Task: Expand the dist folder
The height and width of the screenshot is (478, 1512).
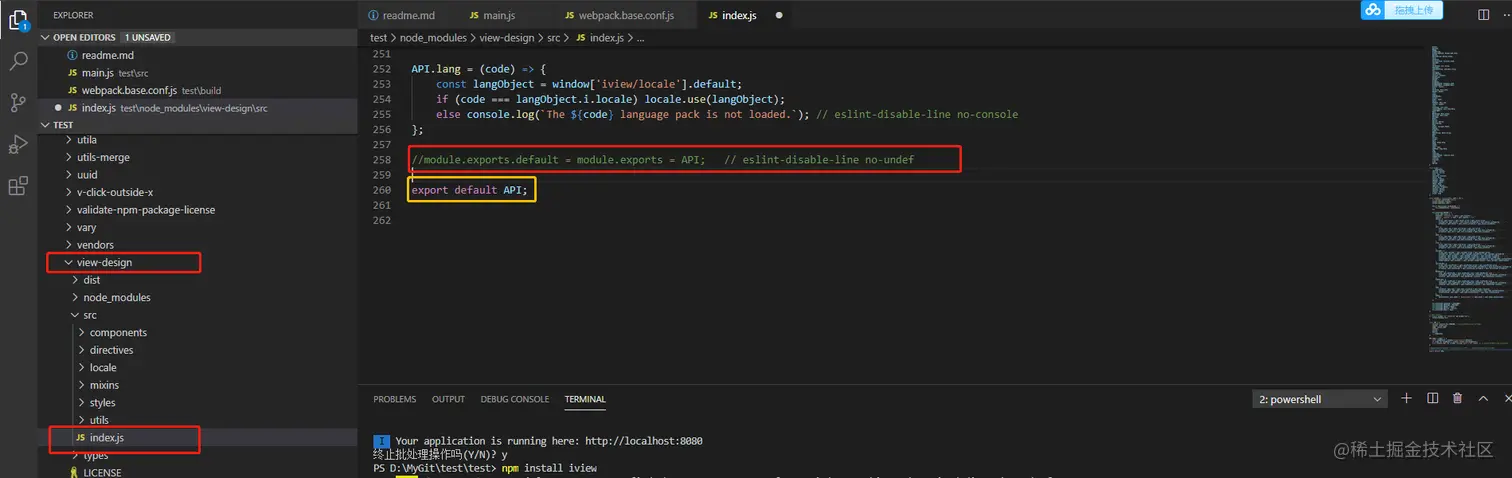Action: 75,280
